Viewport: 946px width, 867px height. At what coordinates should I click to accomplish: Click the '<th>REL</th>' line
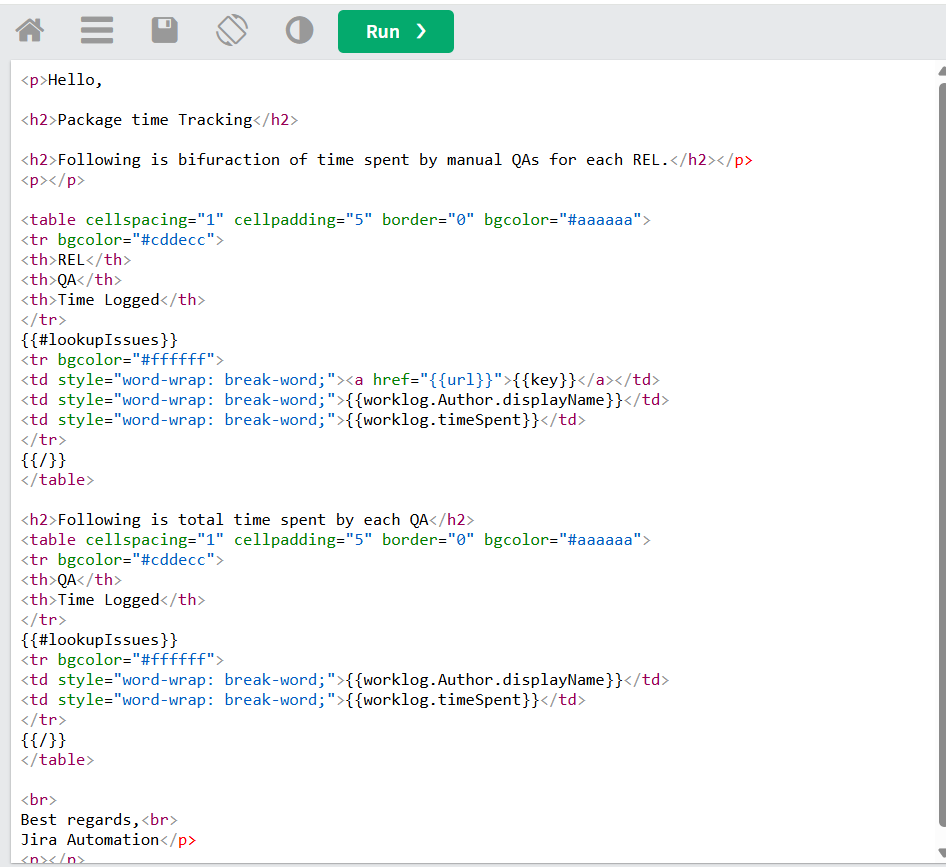click(x=76, y=259)
